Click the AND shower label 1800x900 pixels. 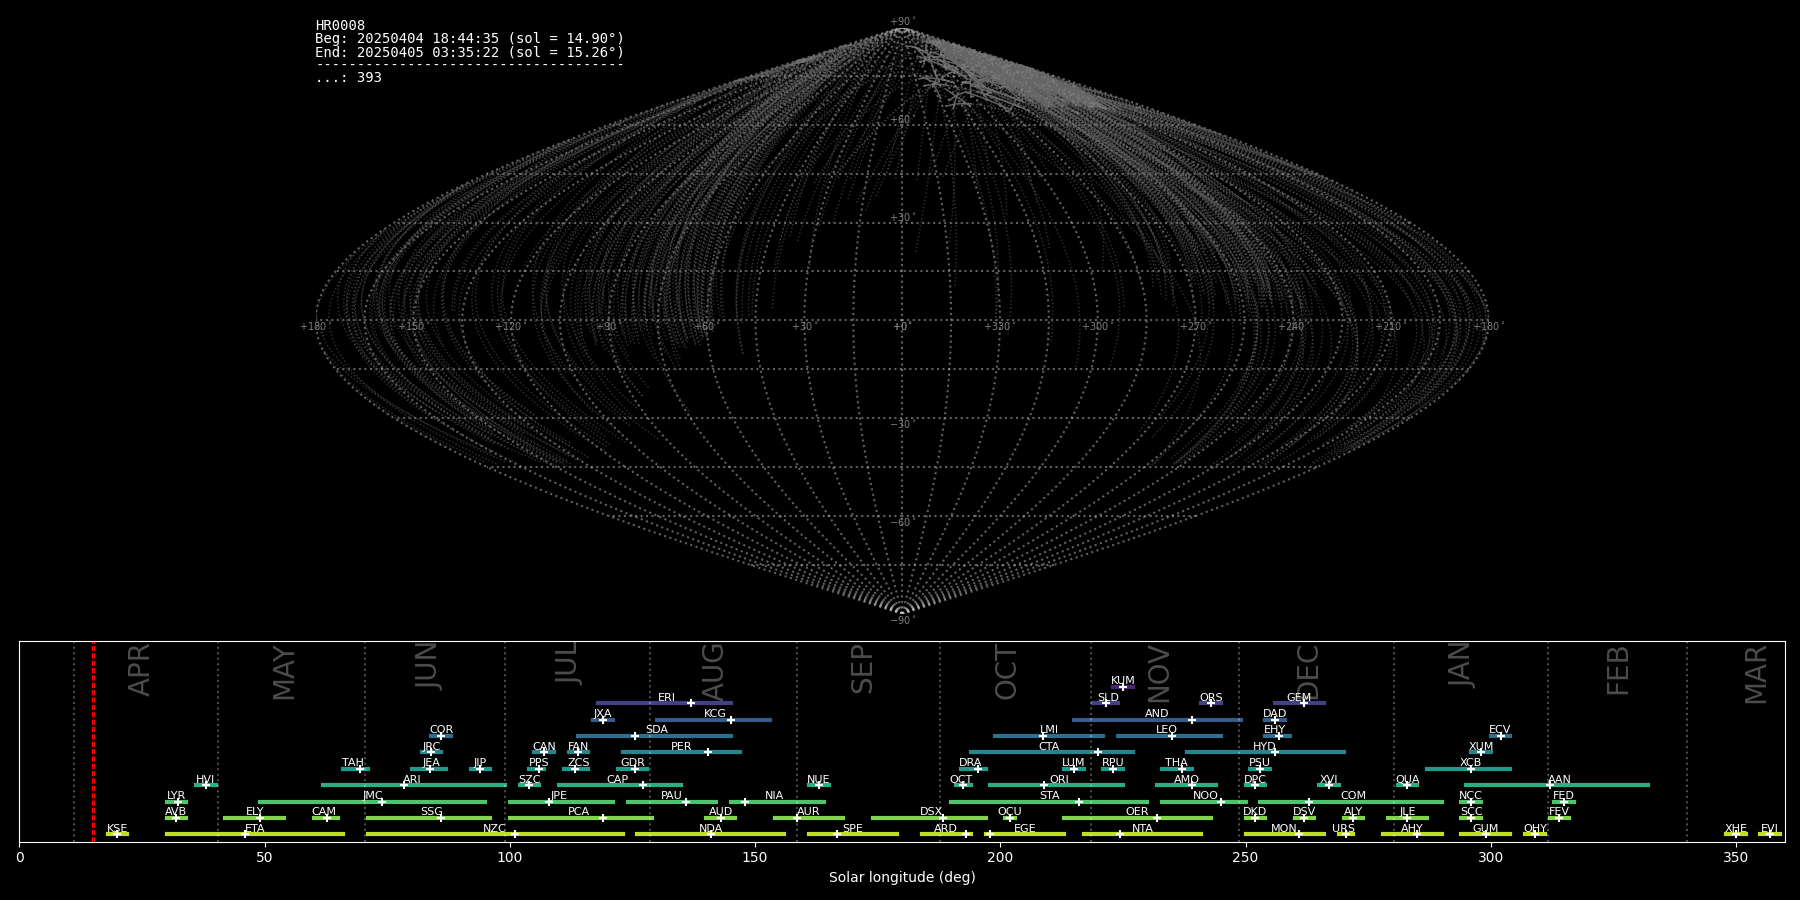click(x=1157, y=714)
